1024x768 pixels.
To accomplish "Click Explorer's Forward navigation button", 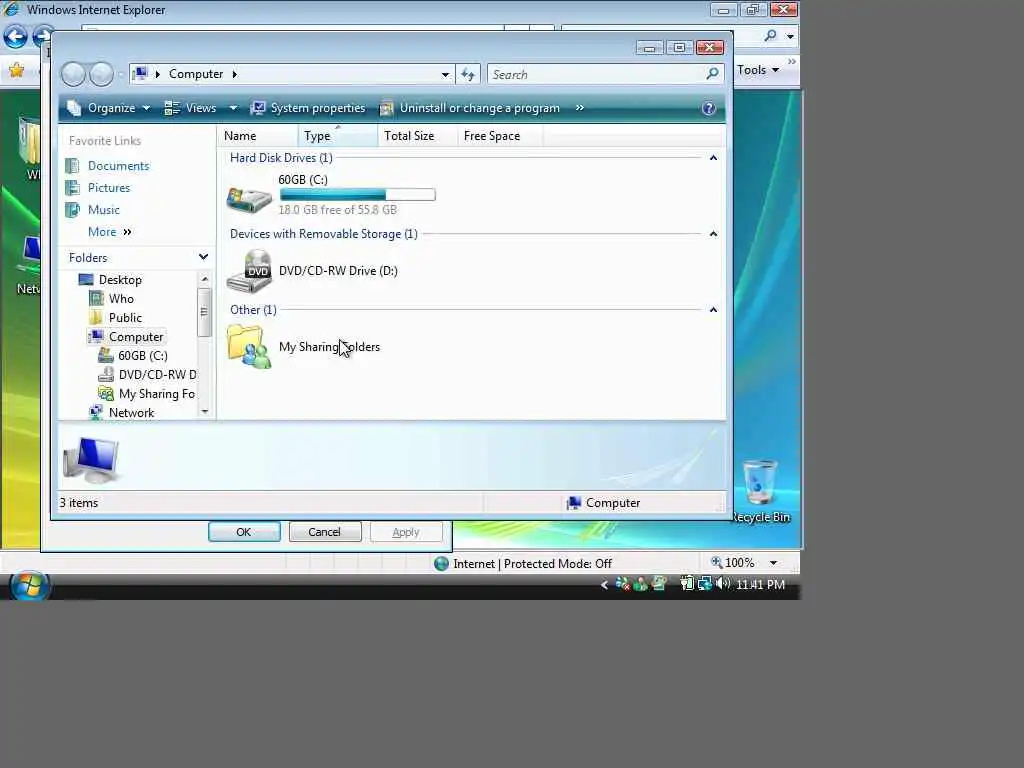I will point(101,74).
